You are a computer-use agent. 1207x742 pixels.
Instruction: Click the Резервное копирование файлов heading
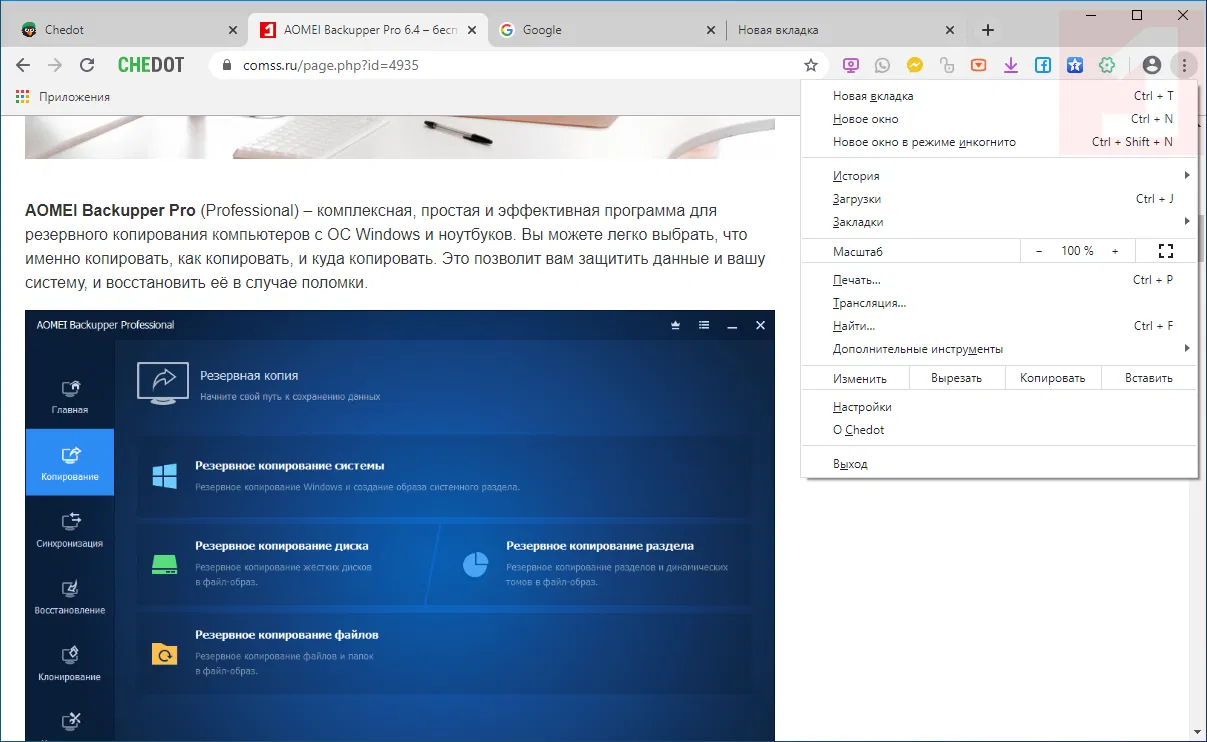point(287,635)
